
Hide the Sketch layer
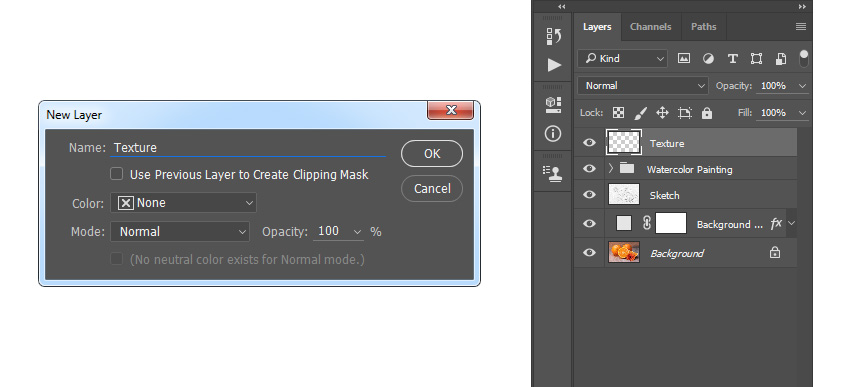589,195
